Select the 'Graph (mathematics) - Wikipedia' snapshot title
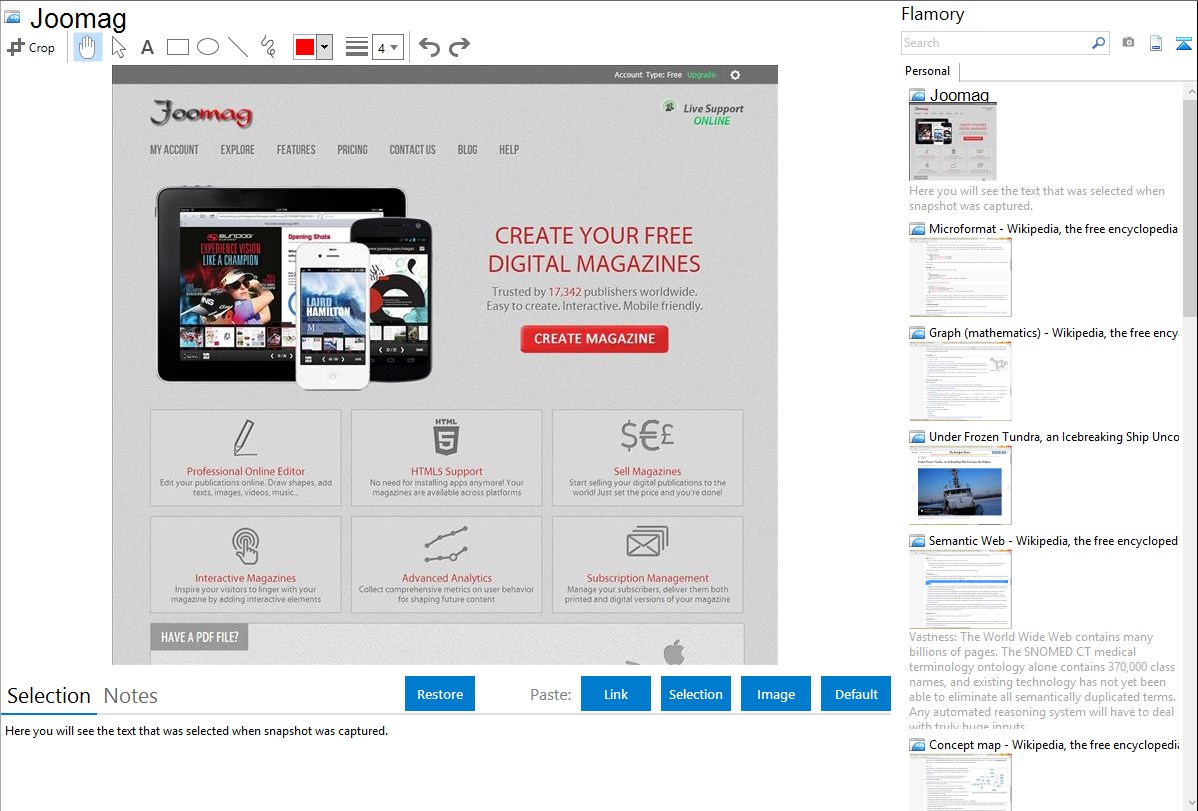The height and width of the screenshot is (811, 1198). click(x=1053, y=333)
